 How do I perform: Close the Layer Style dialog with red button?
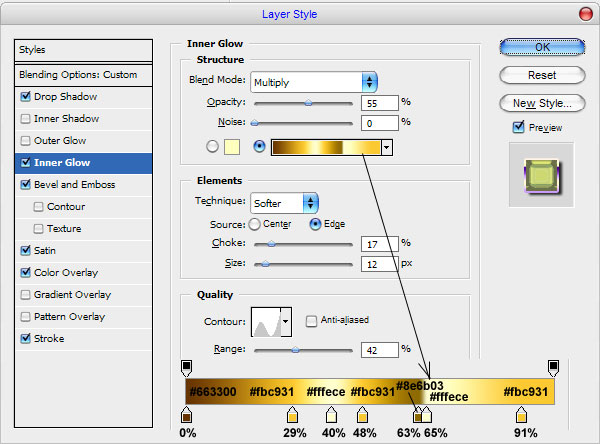tap(585, 14)
